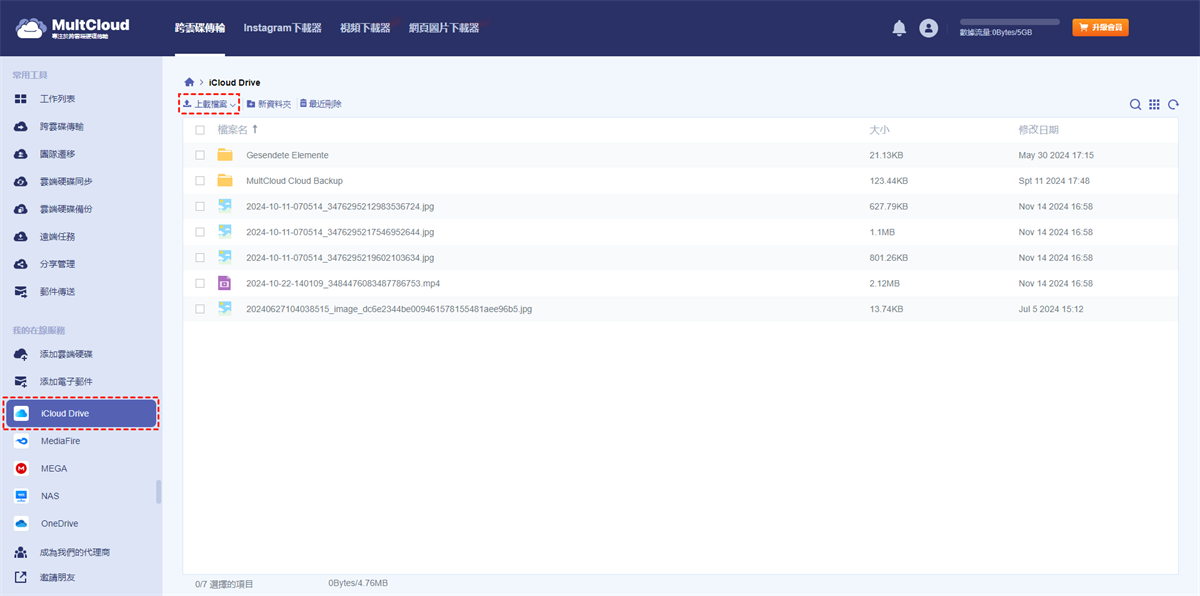Click the May 30 2024 17:15 date
This screenshot has width=1200, height=596.
[1056, 155]
